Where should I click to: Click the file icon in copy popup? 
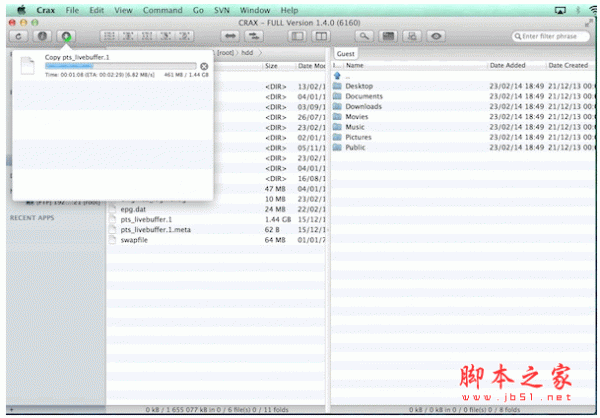click(x=28, y=65)
